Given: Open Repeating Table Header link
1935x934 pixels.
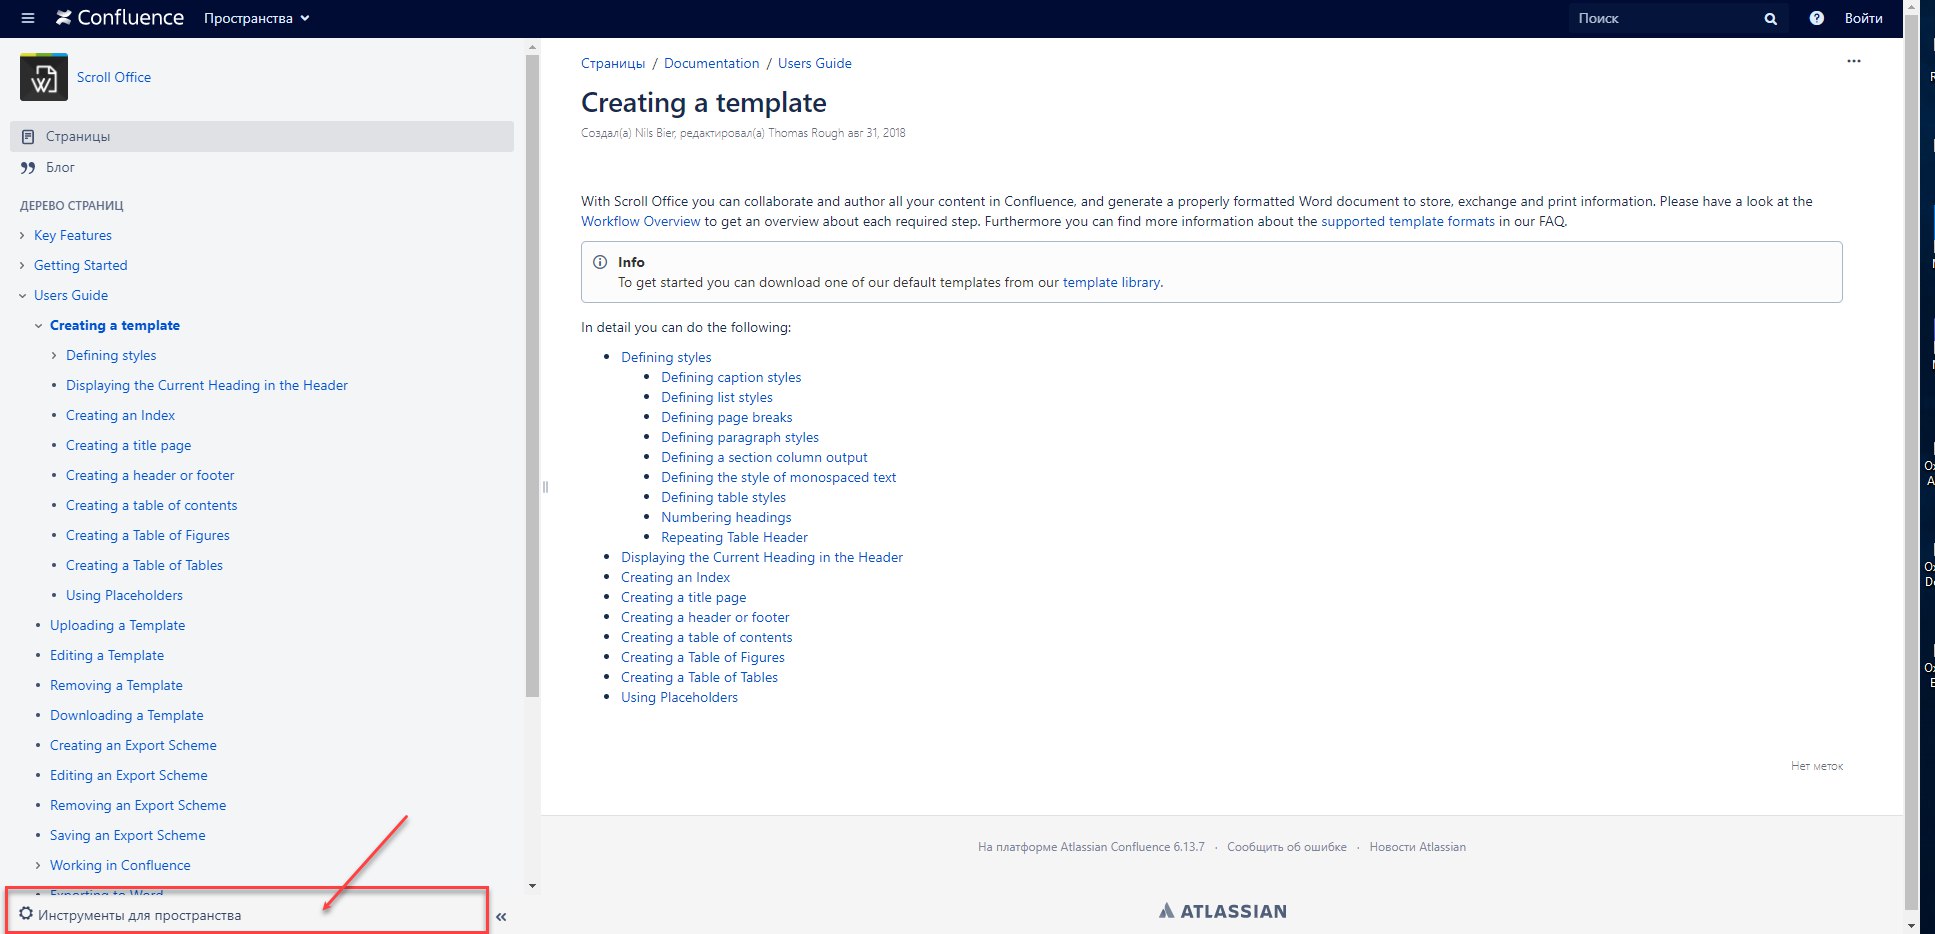Looking at the screenshot, I should coord(734,537).
